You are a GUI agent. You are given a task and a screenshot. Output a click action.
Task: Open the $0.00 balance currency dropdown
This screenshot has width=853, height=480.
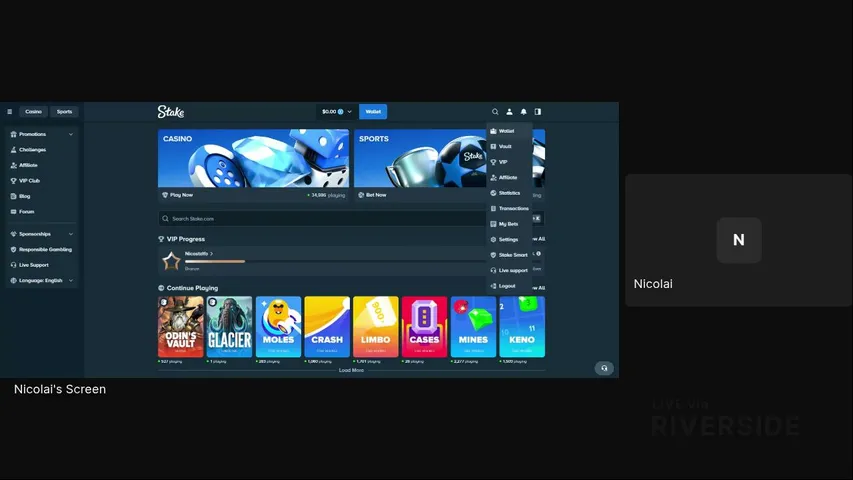tap(336, 112)
